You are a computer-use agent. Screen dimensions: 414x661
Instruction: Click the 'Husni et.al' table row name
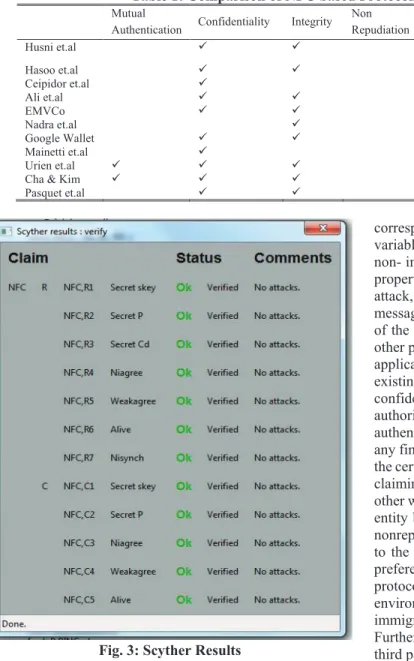click(50, 47)
